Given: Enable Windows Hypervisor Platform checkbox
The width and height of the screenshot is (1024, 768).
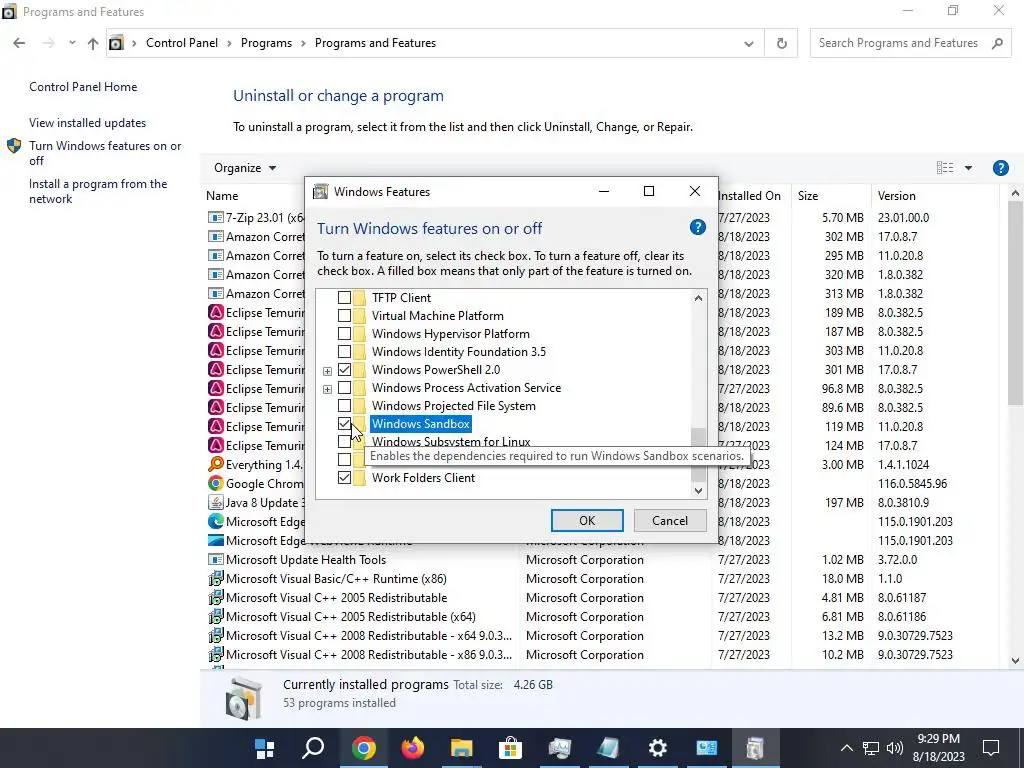Looking at the screenshot, I should click(344, 334).
